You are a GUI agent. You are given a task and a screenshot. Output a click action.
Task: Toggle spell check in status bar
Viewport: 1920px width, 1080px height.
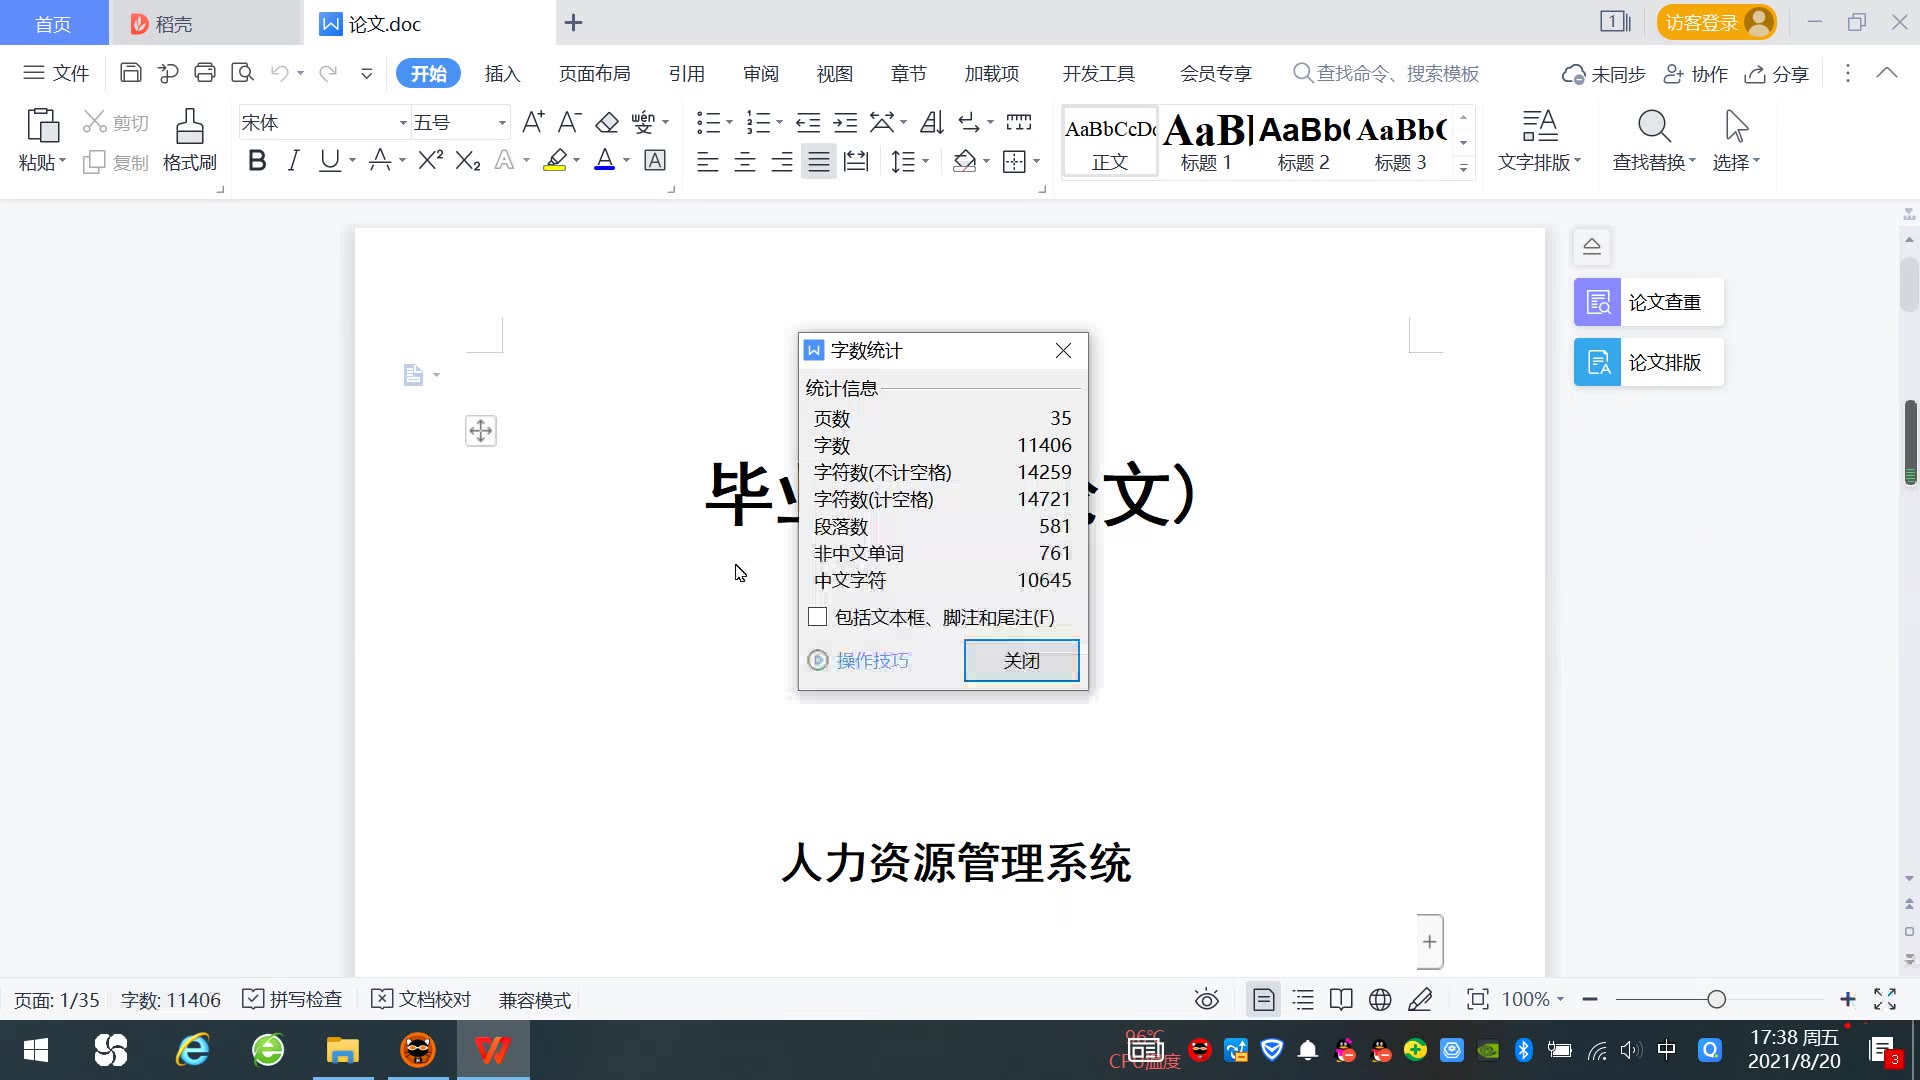(293, 999)
